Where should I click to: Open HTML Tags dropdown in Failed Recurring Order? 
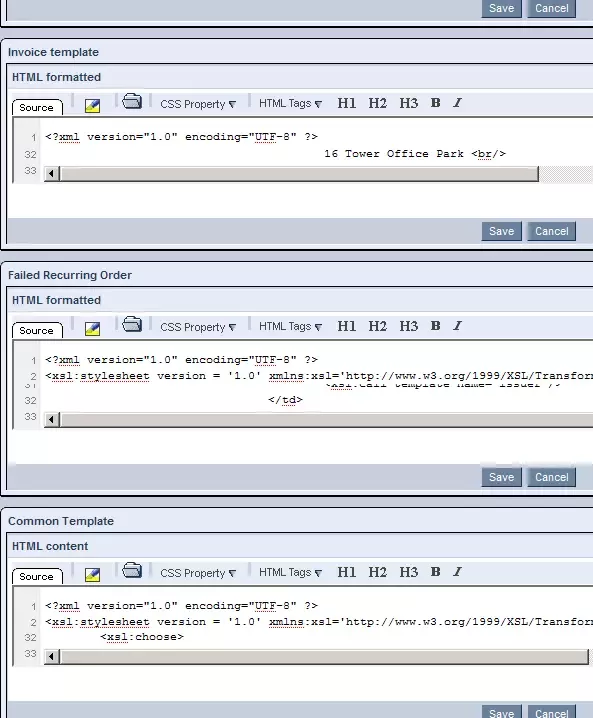(x=290, y=326)
